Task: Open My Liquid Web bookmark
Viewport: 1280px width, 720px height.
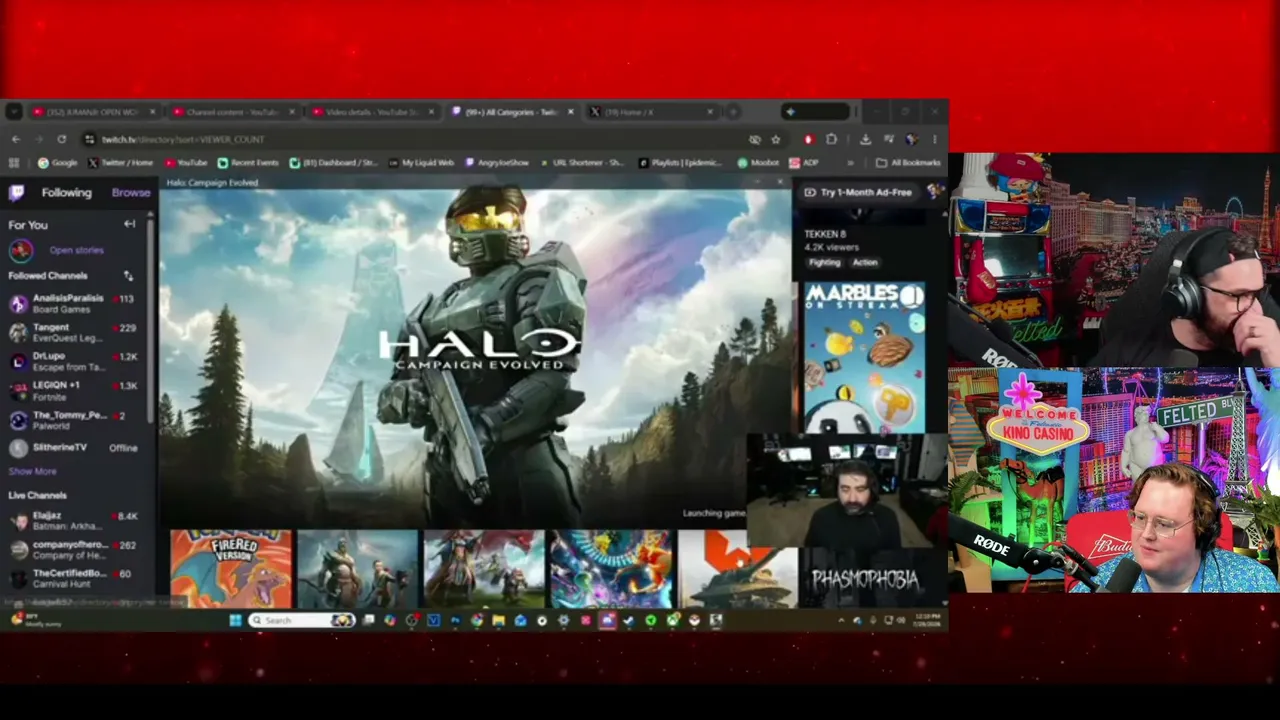Action: pyautogui.click(x=421, y=163)
